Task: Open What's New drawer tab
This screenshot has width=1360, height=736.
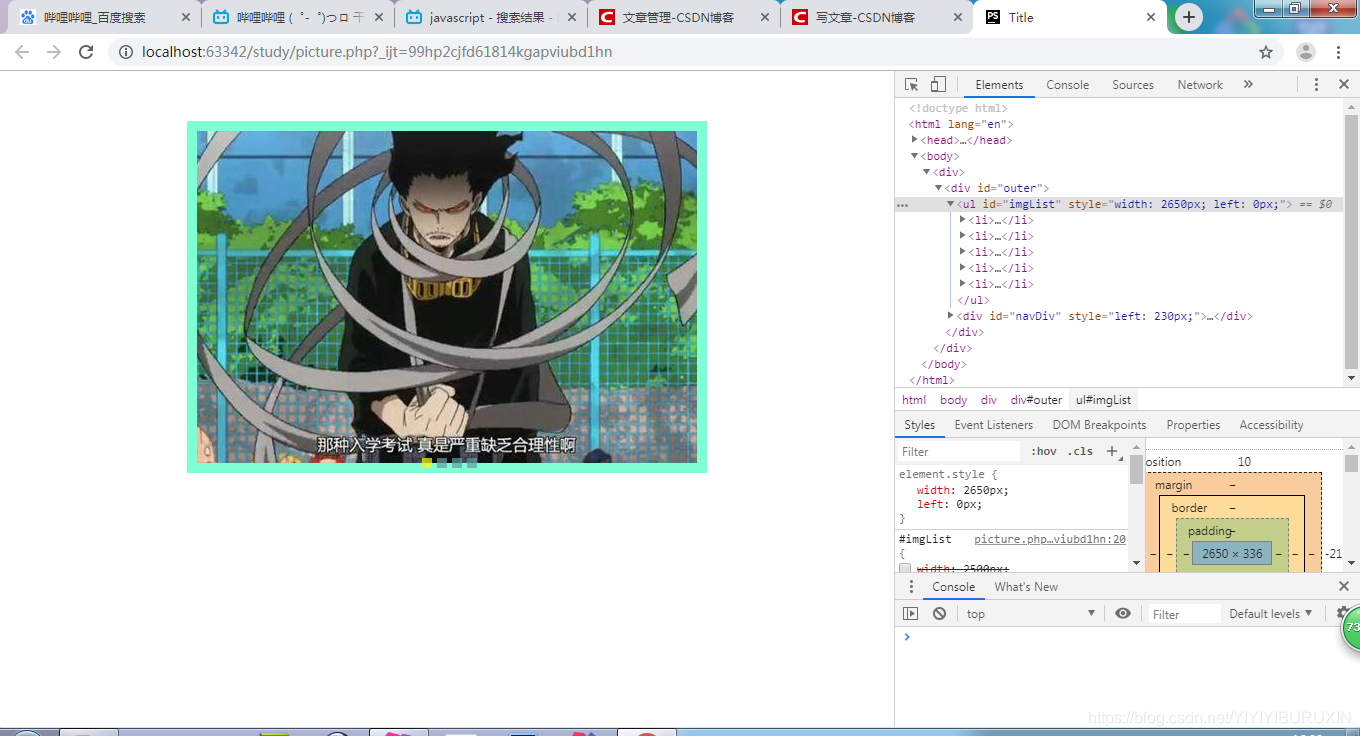Action: [x=1026, y=587]
